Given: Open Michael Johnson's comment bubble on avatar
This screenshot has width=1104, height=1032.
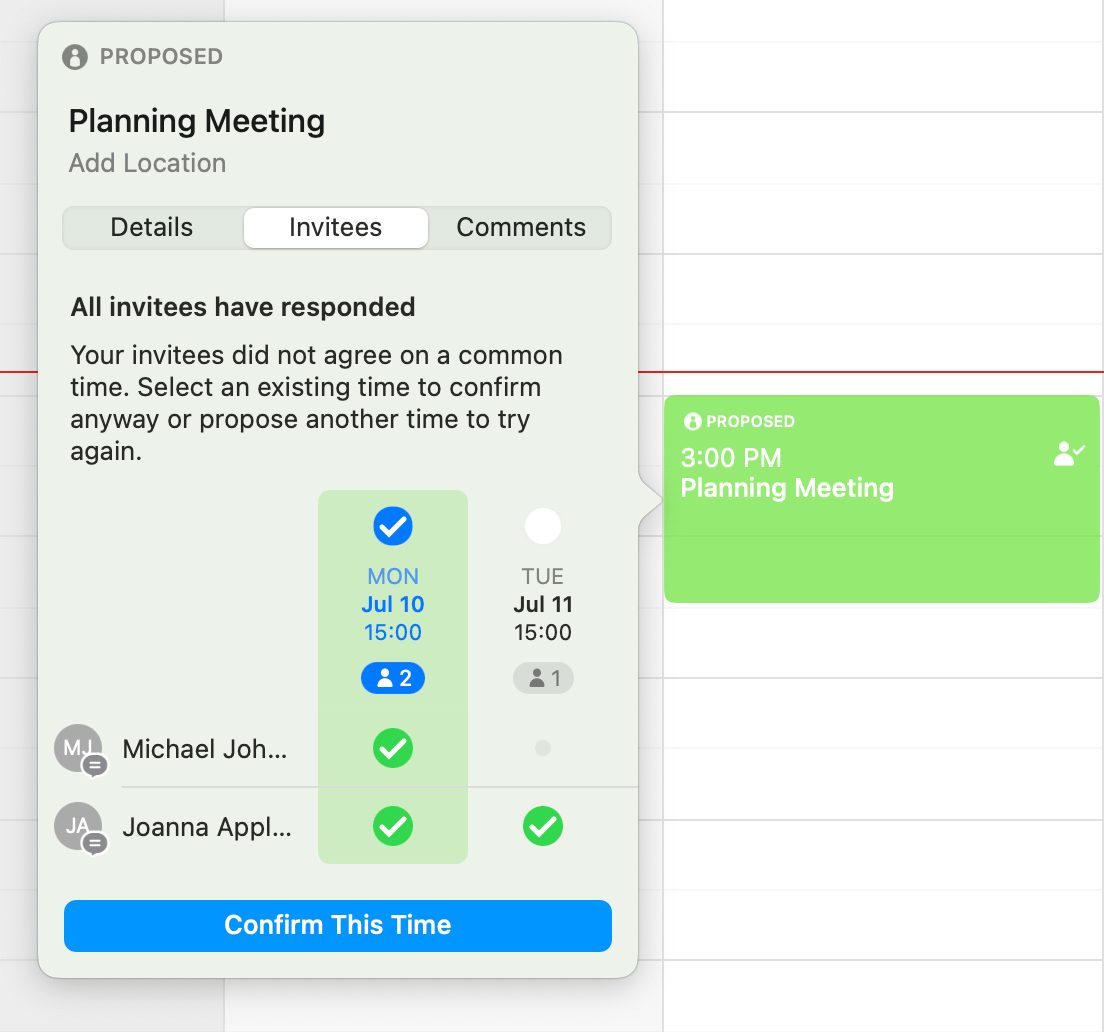Looking at the screenshot, I should [x=95, y=764].
